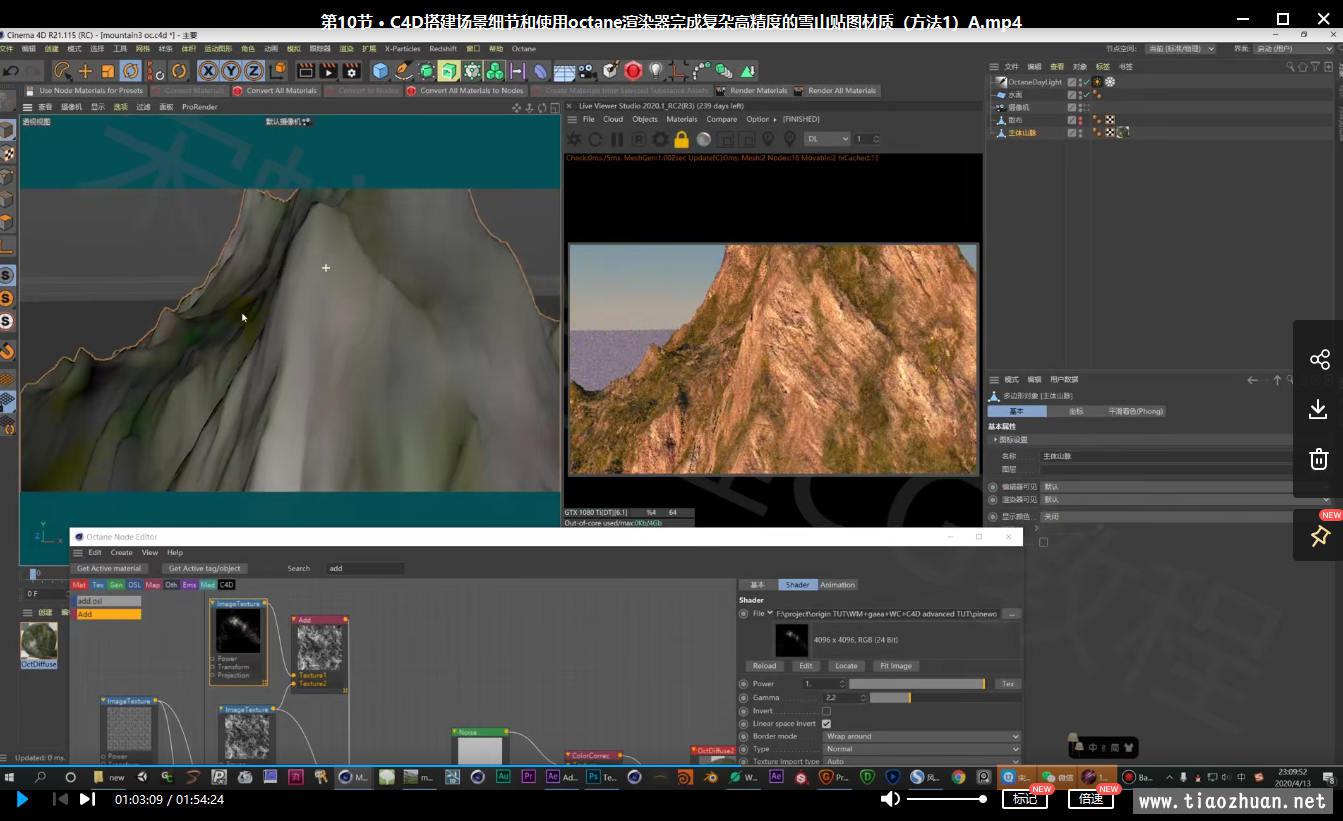The image size is (1343, 821).
Task: Open 编辑器可见 dropdown
Action: (1187, 487)
